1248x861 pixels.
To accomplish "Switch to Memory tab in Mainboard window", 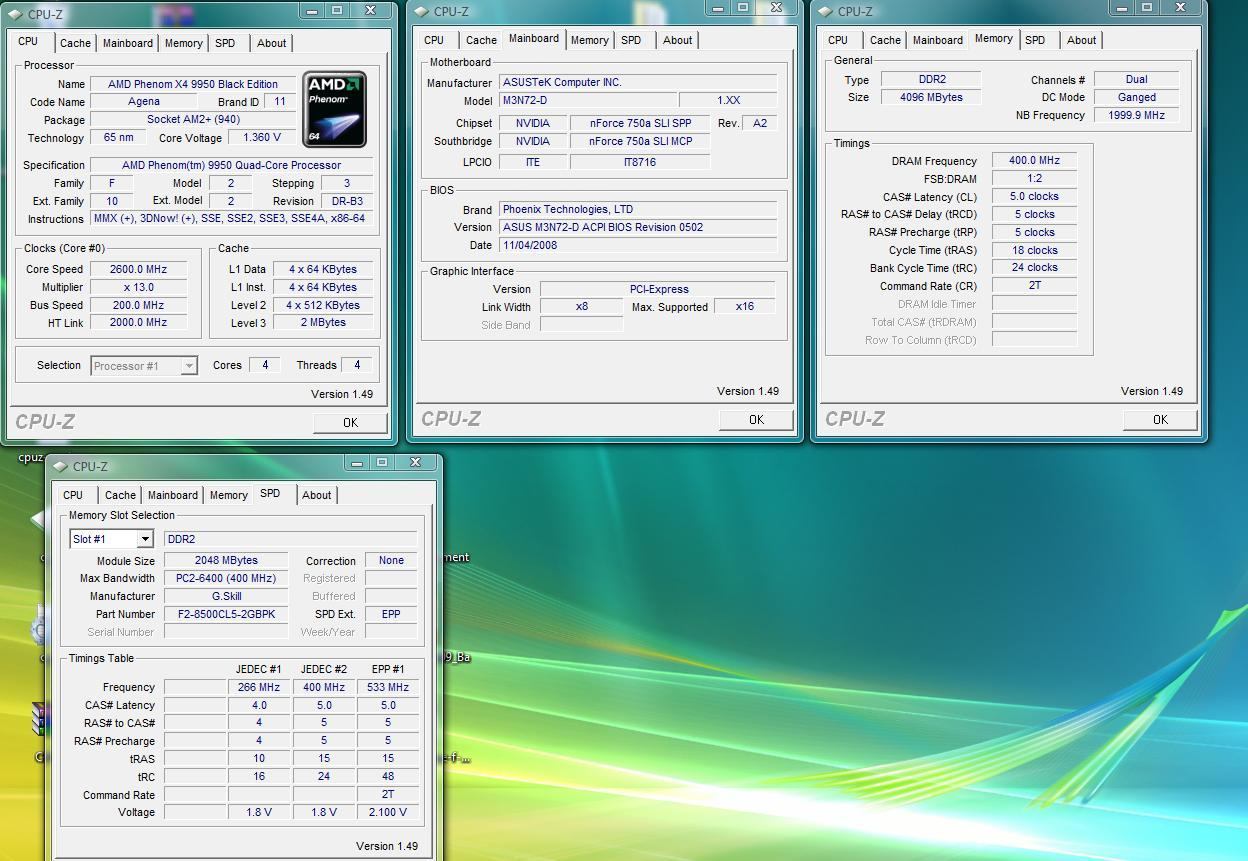I will point(590,40).
